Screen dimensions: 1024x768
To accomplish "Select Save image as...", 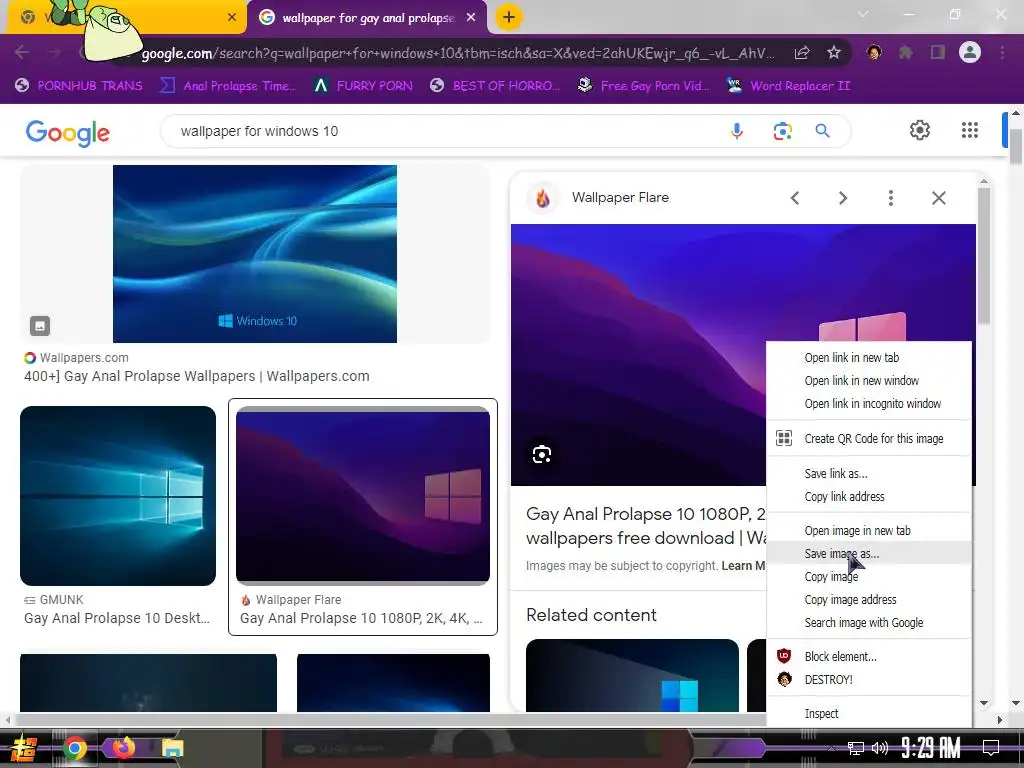I will tap(869, 554).
